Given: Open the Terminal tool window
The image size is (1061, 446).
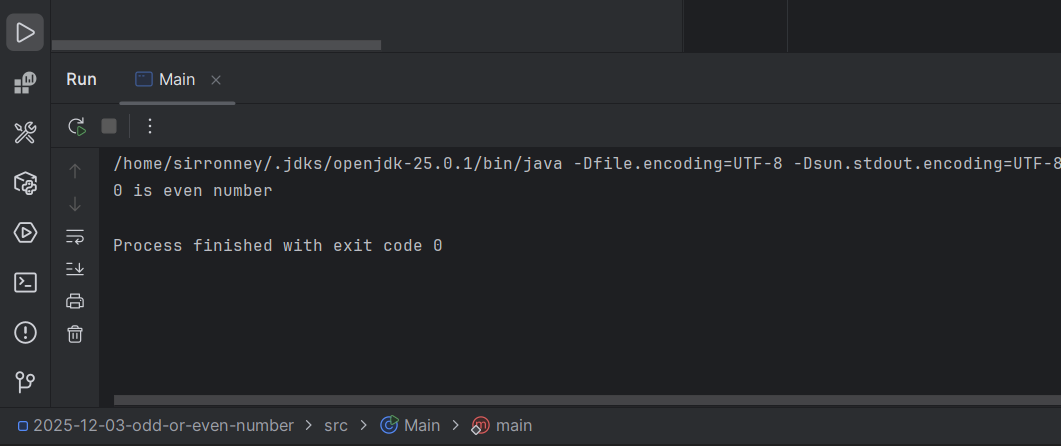Looking at the screenshot, I should (25, 282).
